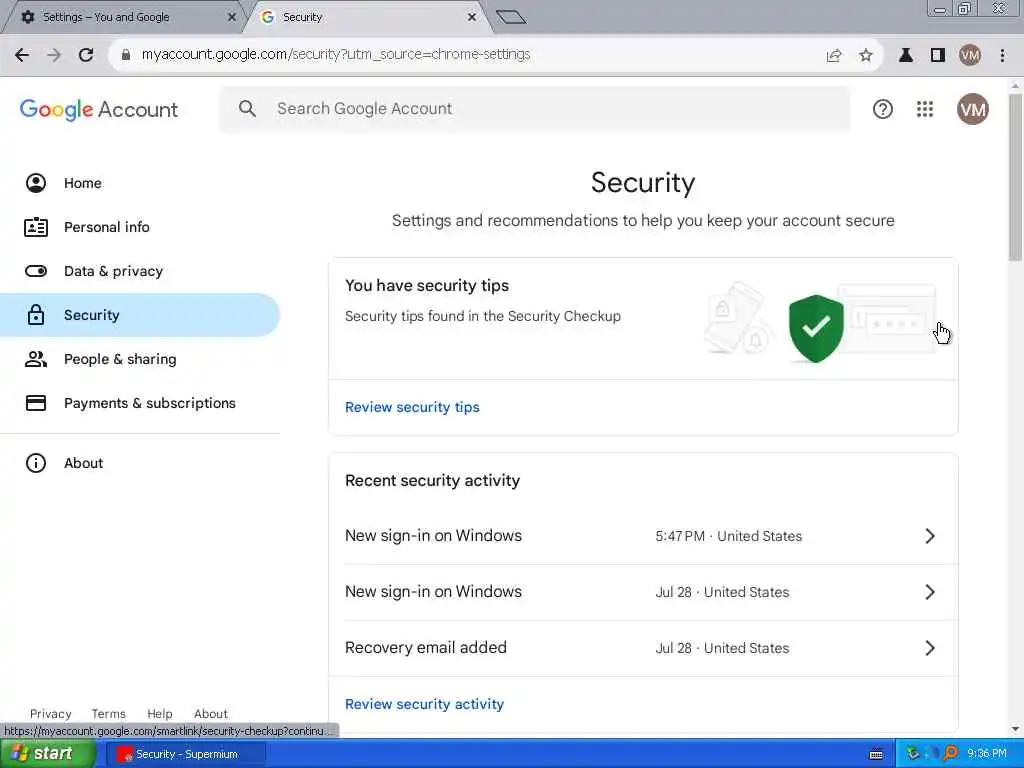
Task: Go back with the browser back arrow
Action: [22, 55]
